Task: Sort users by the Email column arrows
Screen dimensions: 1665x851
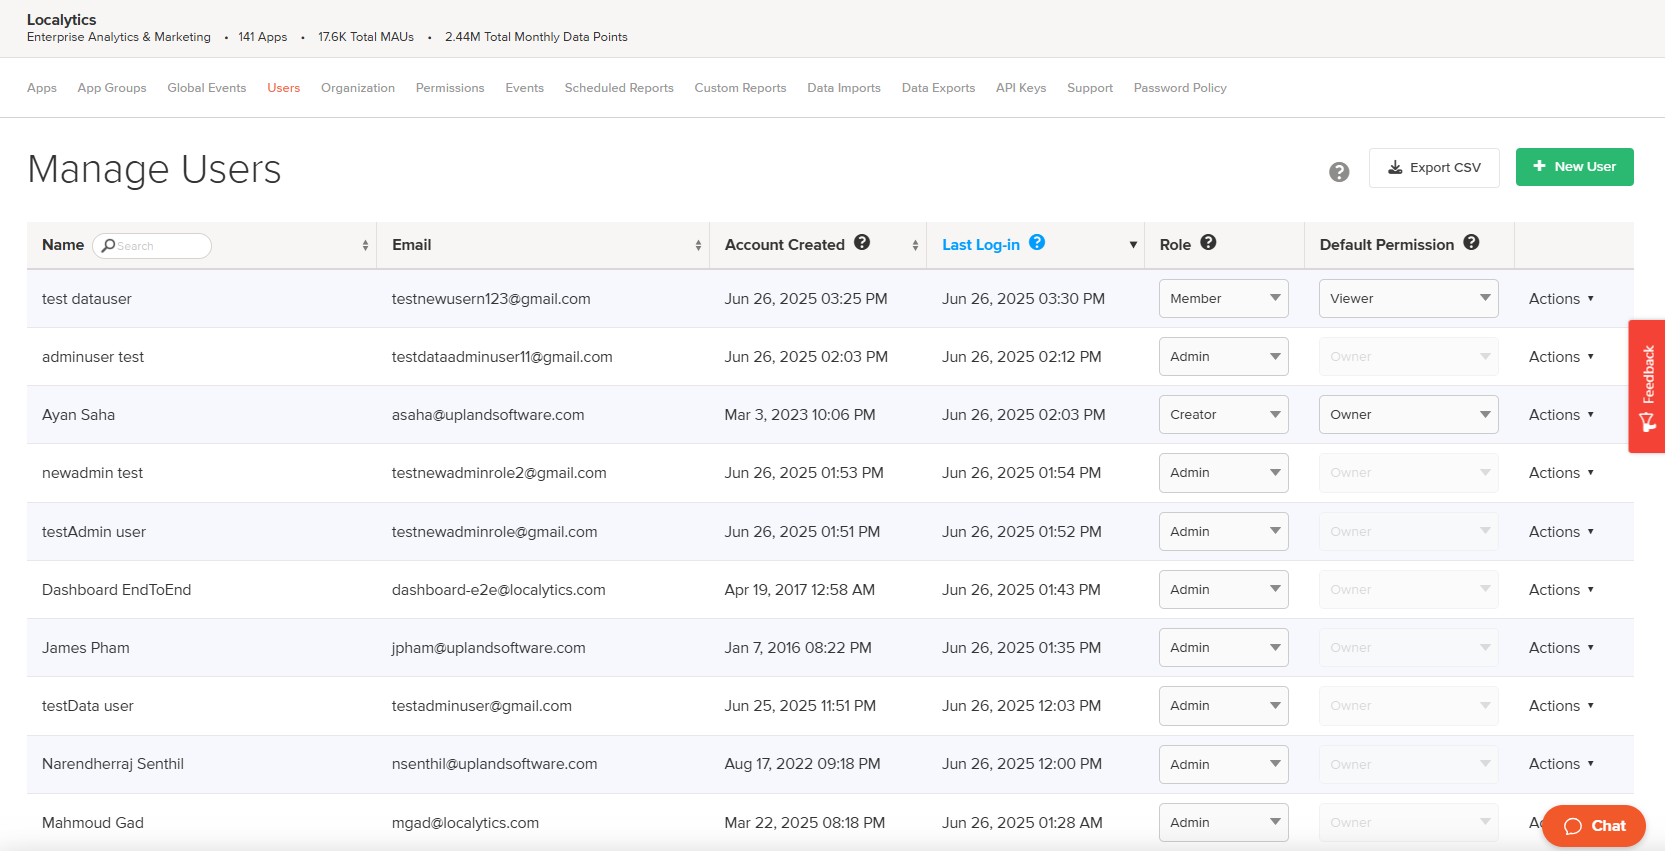Action: (x=698, y=245)
